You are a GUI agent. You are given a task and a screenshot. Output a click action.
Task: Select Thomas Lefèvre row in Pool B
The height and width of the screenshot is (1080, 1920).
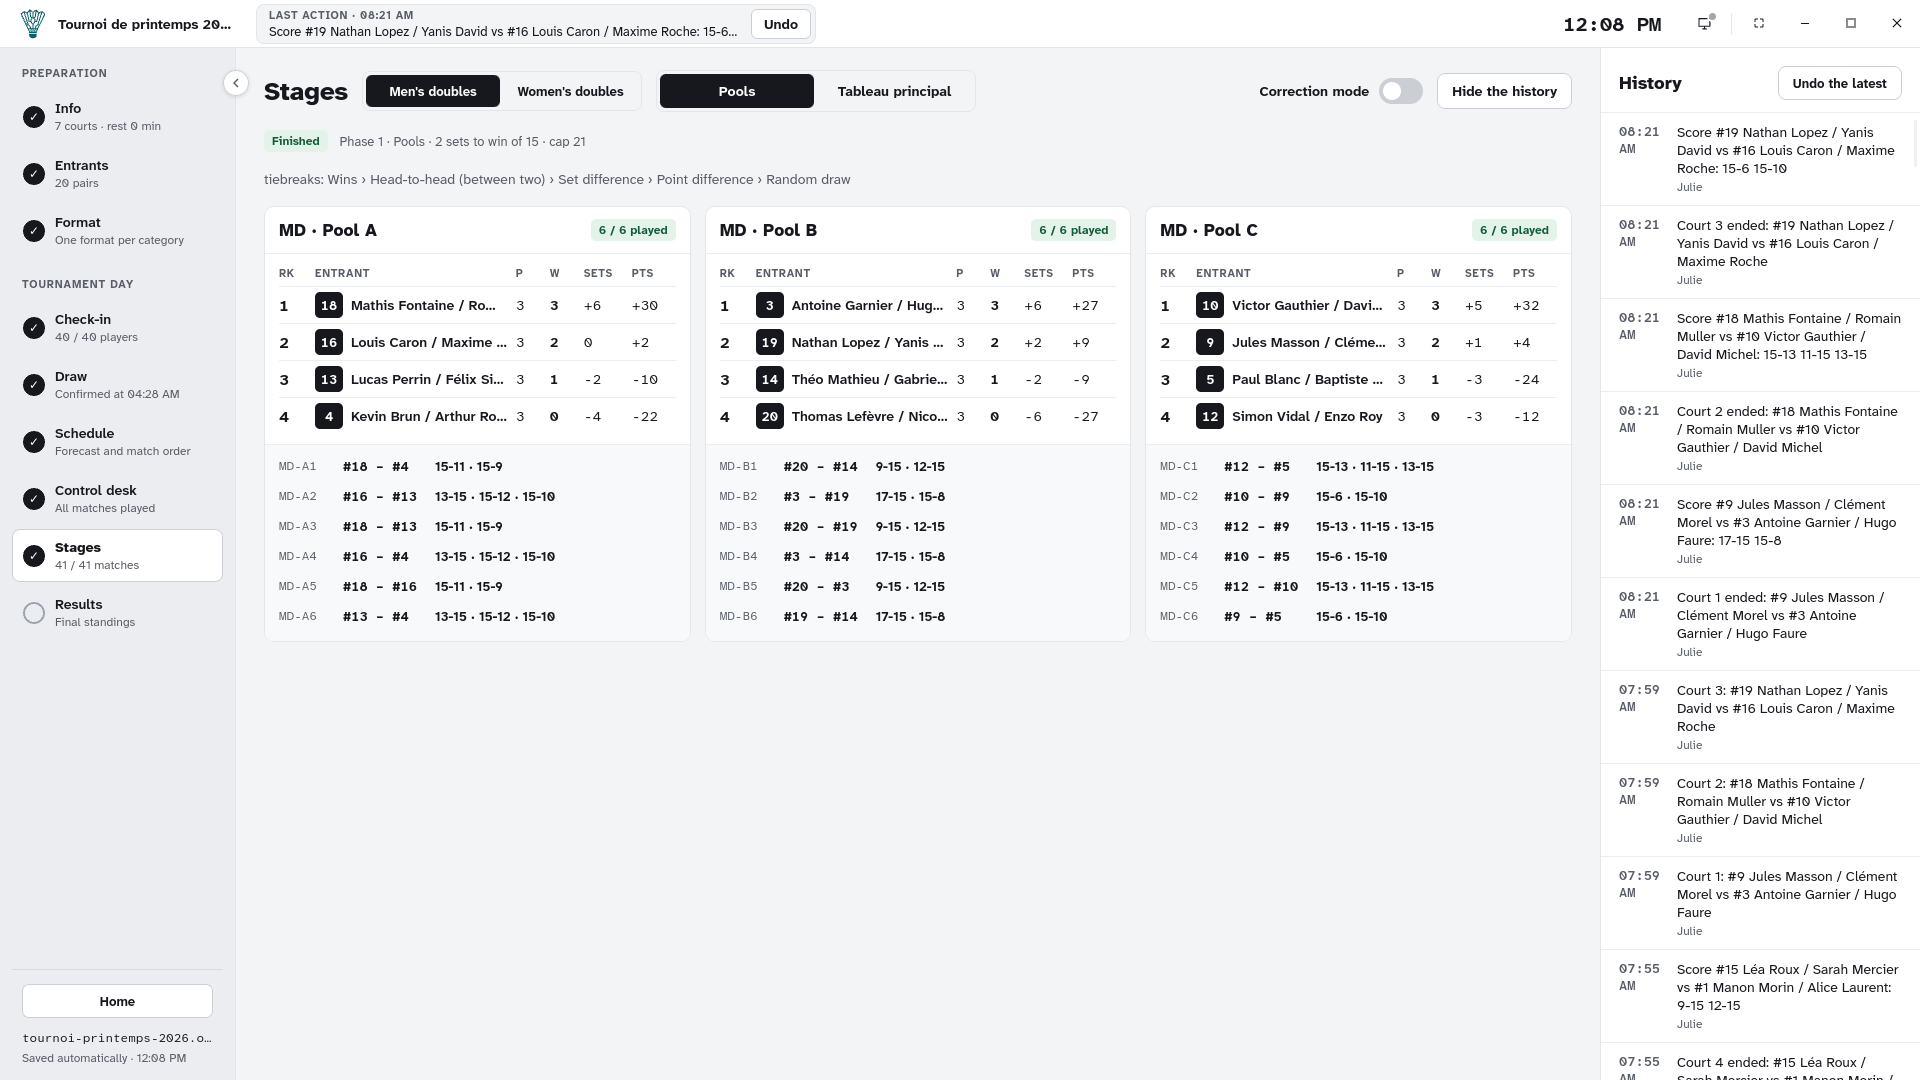(x=917, y=416)
